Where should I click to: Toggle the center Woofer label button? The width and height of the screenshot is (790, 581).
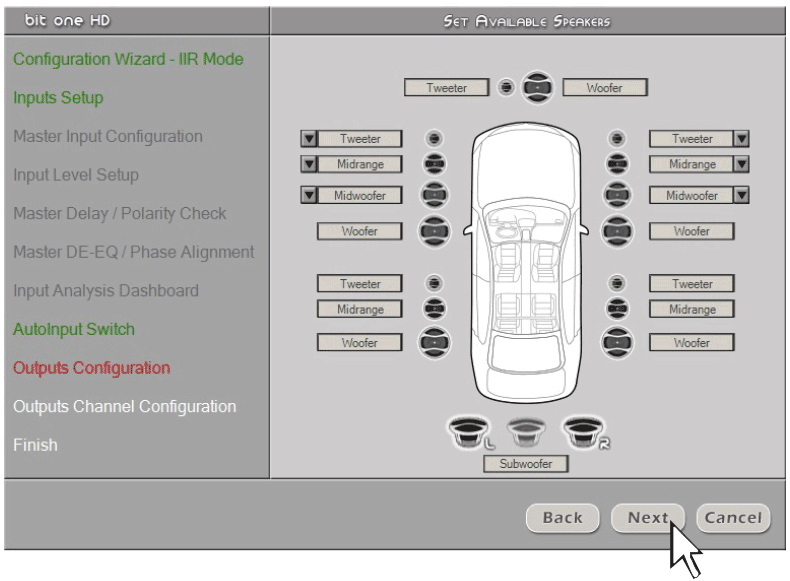tap(605, 87)
